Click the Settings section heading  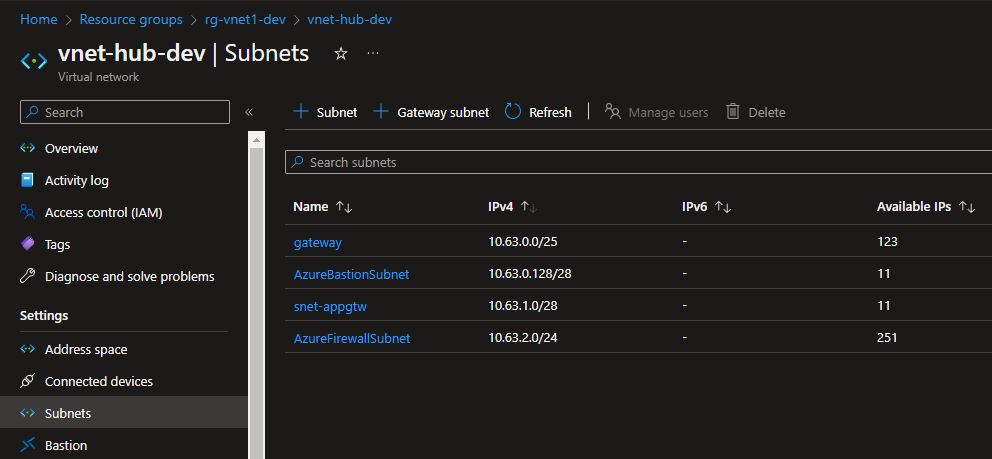coord(44,315)
